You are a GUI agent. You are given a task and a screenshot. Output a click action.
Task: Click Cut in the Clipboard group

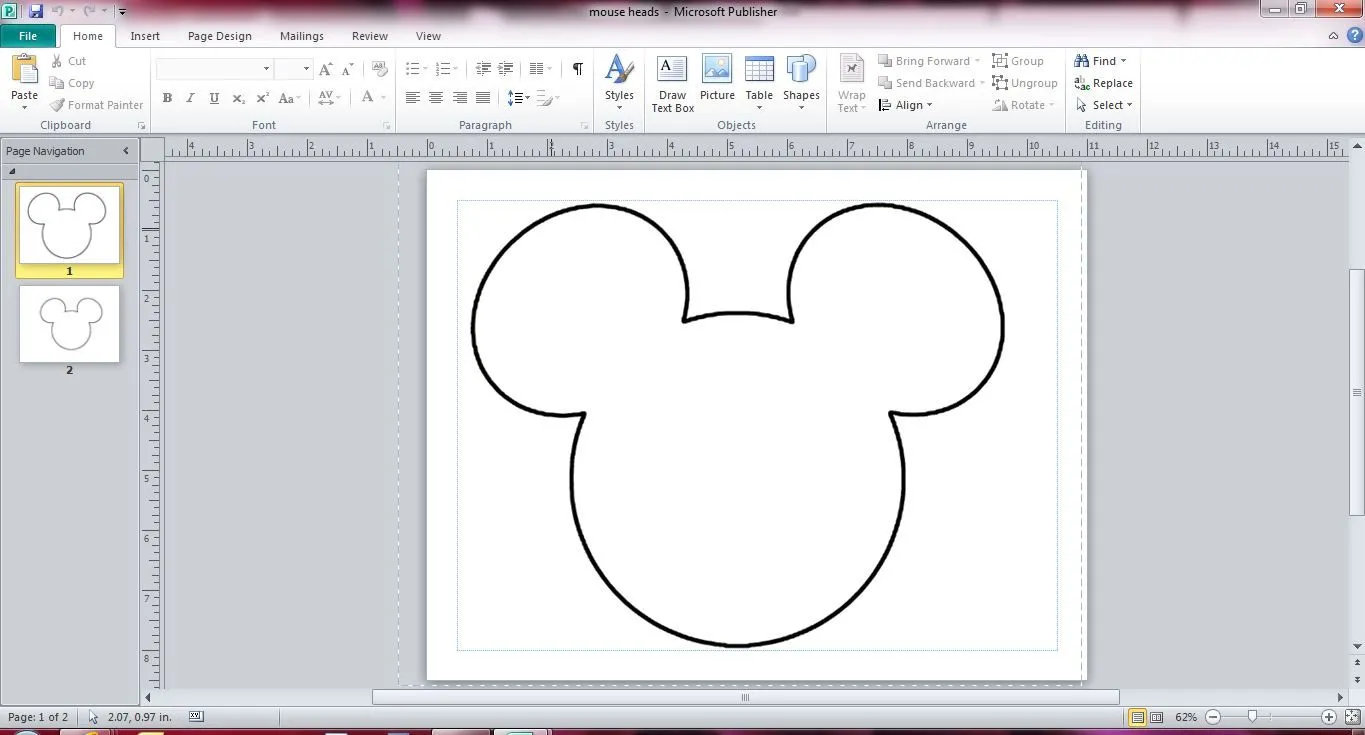click(x=68, y=61)
